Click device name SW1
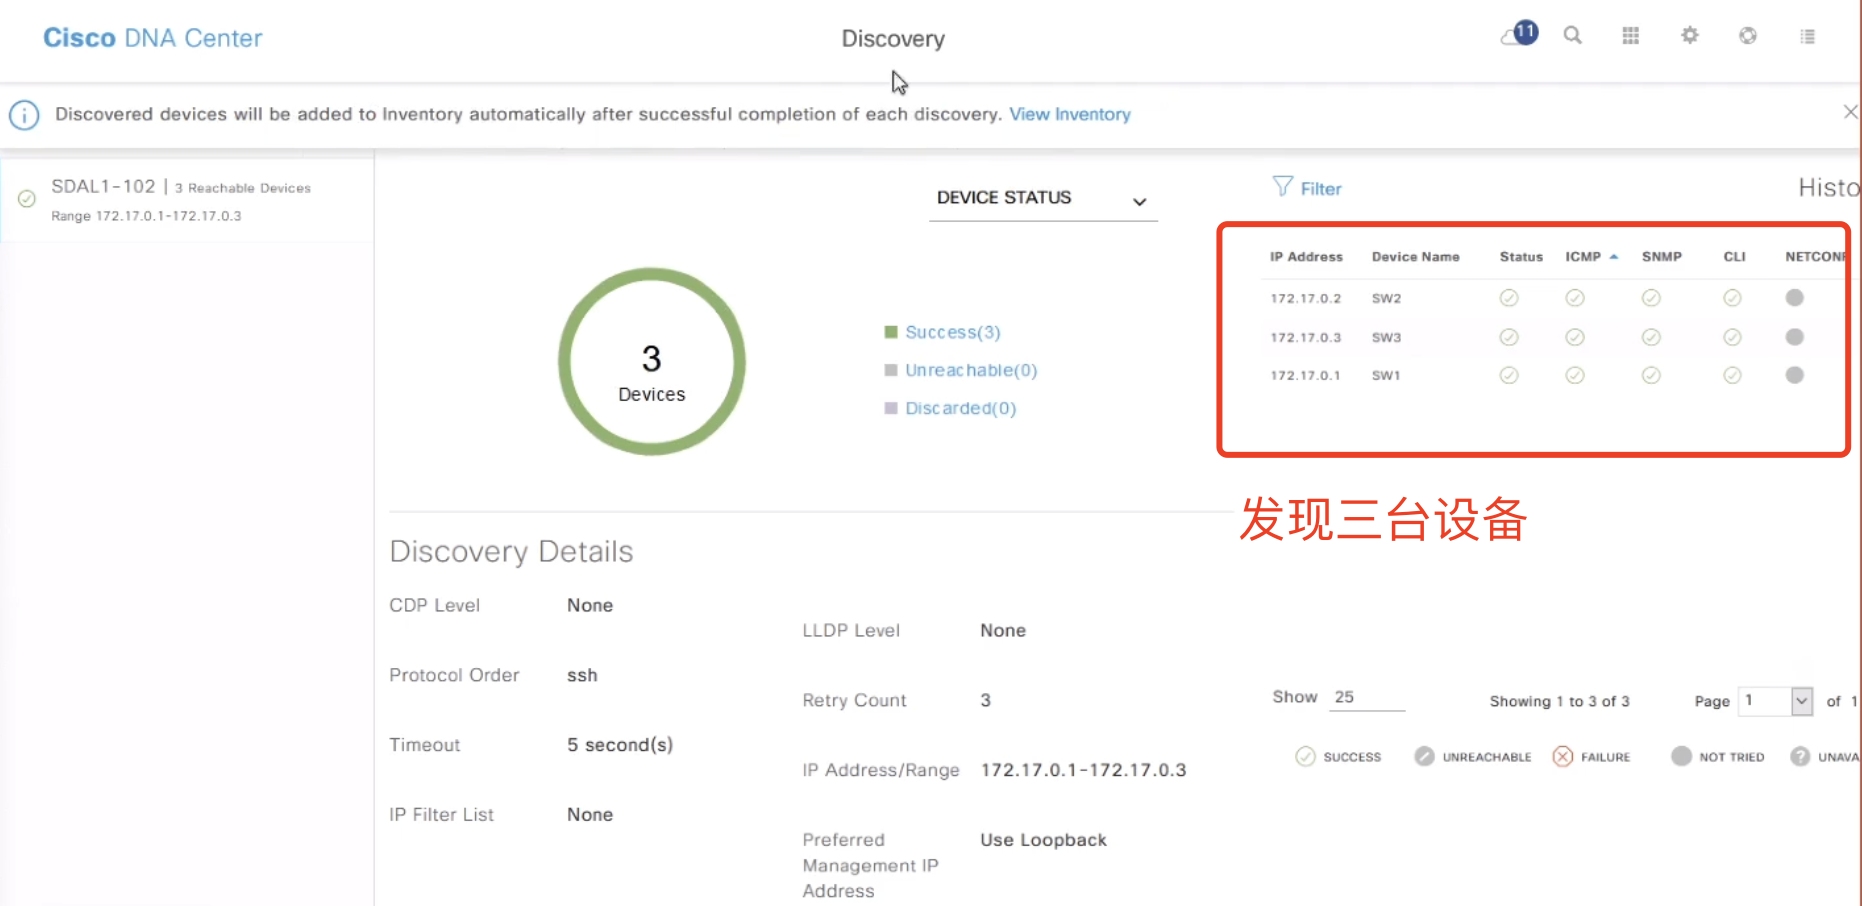The width and height of the screenshot is (1862, 906). pos(1387,375)
